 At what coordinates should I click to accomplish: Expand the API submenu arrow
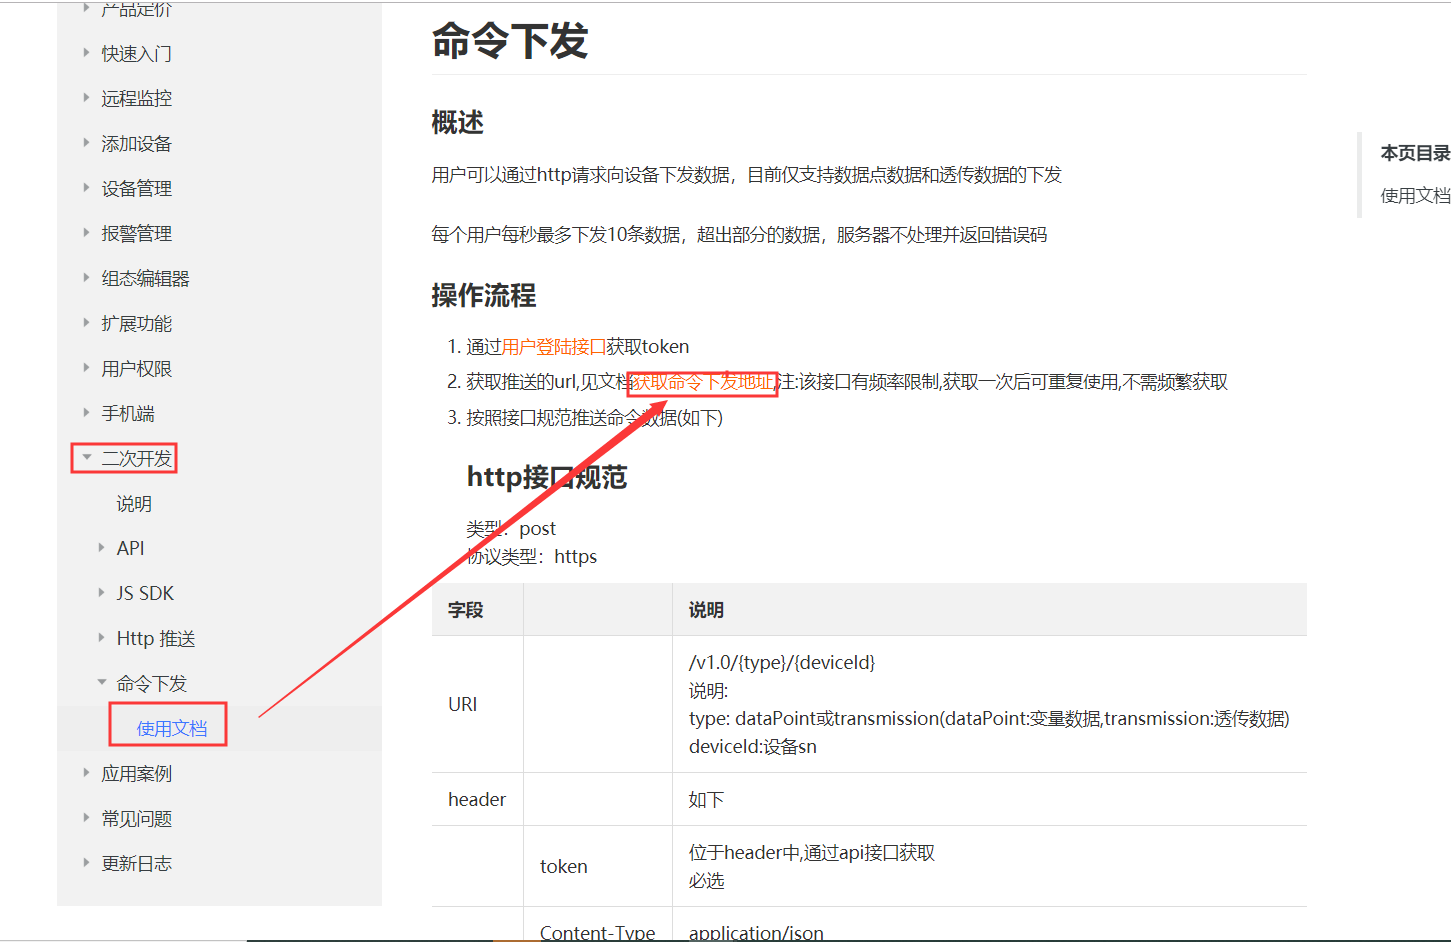point(102,548)
